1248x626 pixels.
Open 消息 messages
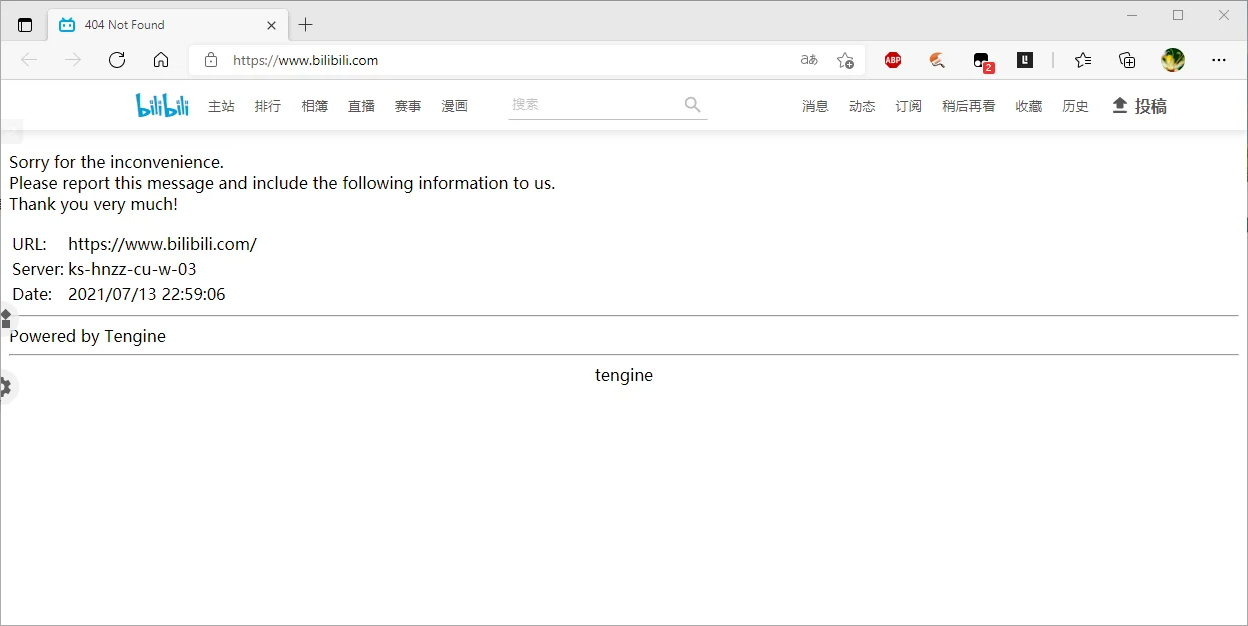coord(815,106)
